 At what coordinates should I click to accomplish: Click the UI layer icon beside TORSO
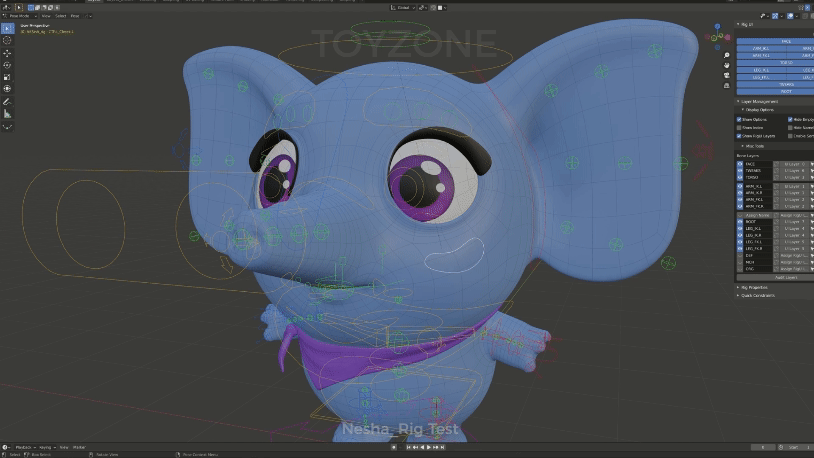click(x=777, y=178)
